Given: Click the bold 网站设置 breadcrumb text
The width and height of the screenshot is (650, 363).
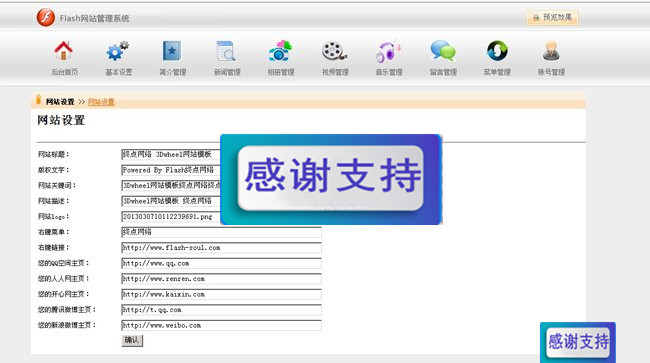Looking at the screenshot, I should click(x=60, y=102).
